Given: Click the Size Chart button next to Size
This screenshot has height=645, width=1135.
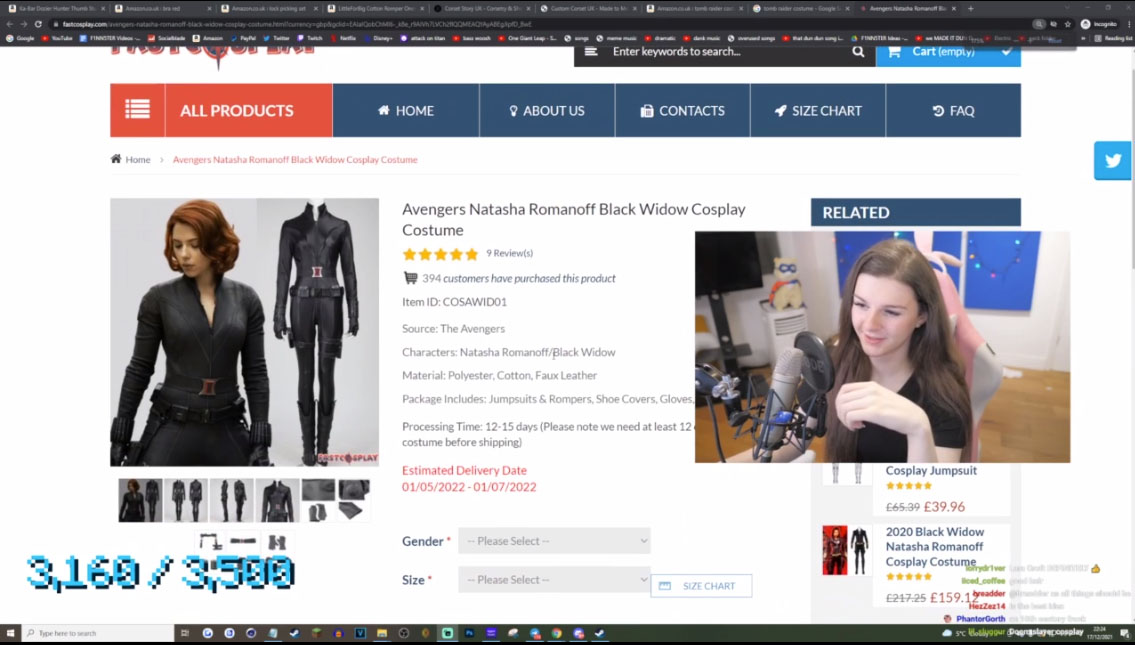Looking at the screenshot, I should pyautogui.click(x=701, y=586).
